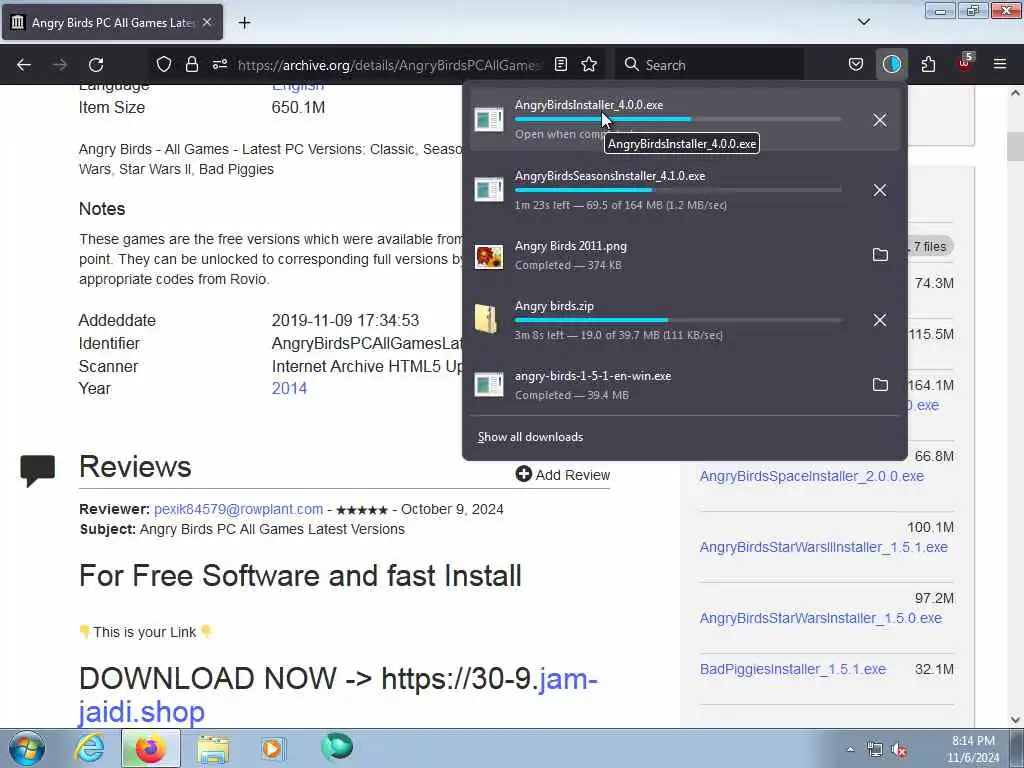Download AngryBirdsSpaceInstaller_2.0.0.exe
This screenshot has height=768, width=1024.
coord(812,476)
